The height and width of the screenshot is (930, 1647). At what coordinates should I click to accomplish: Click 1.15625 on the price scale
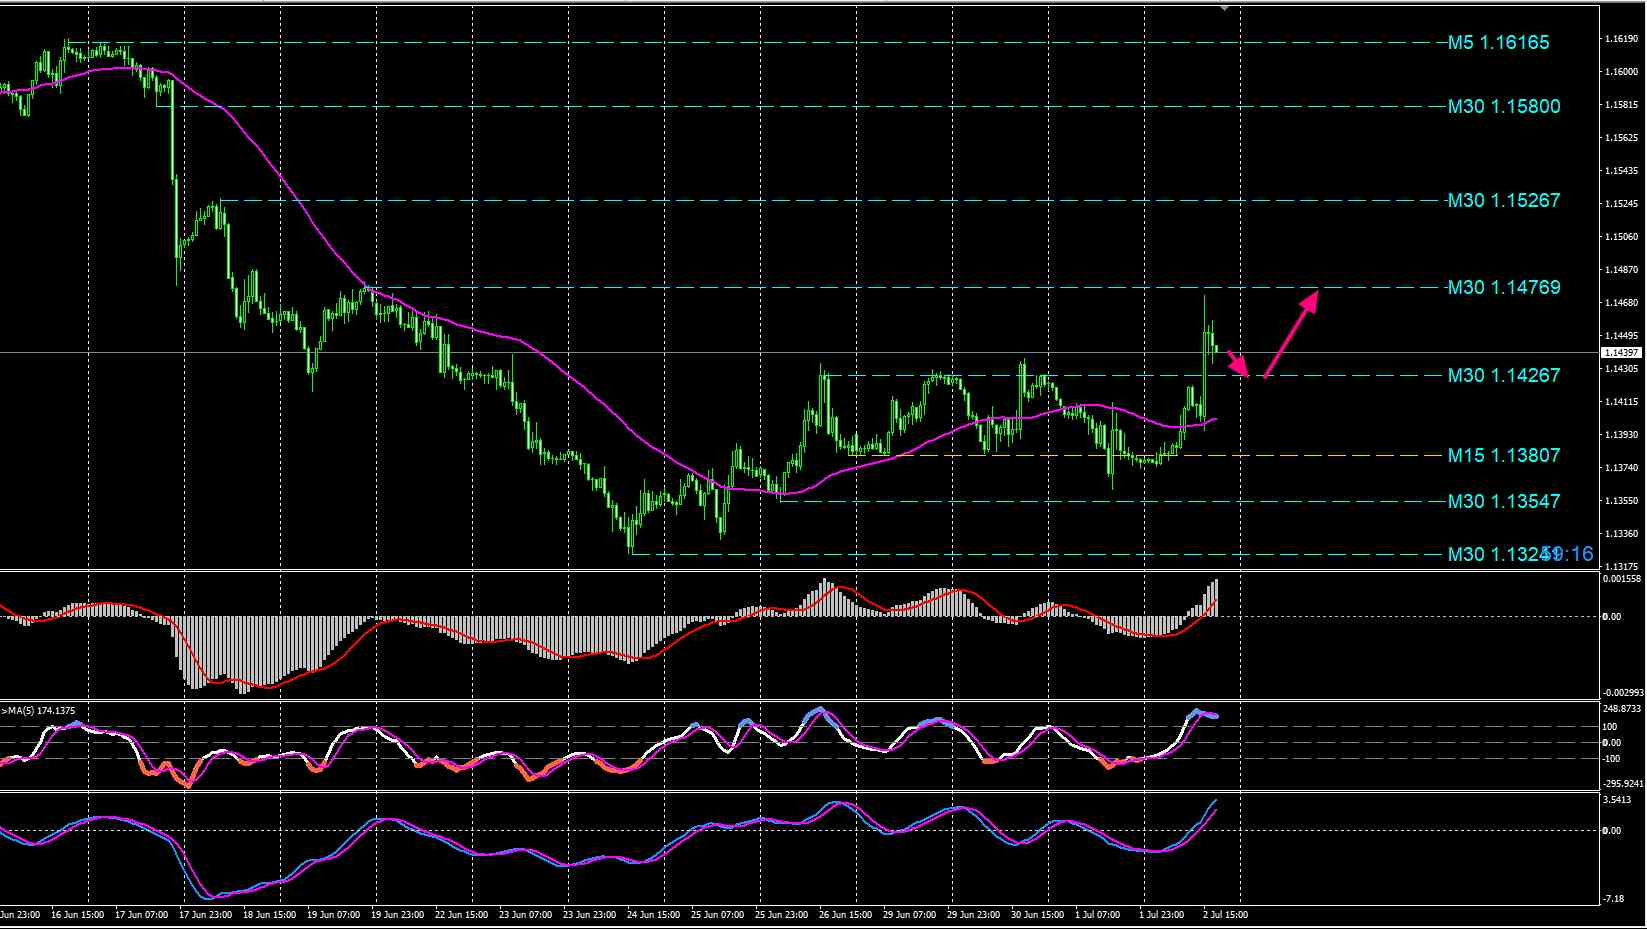[1620, 138]
